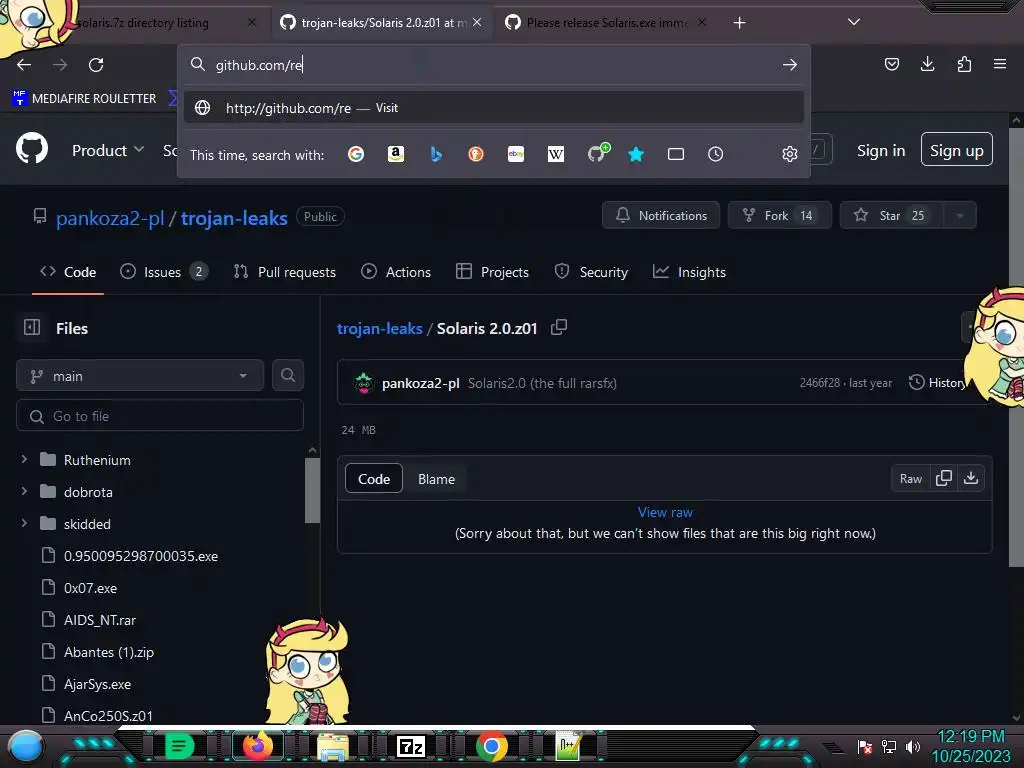Click the View raw link
The height and width of the screenshot is (768, 1024).
[665, 512]
